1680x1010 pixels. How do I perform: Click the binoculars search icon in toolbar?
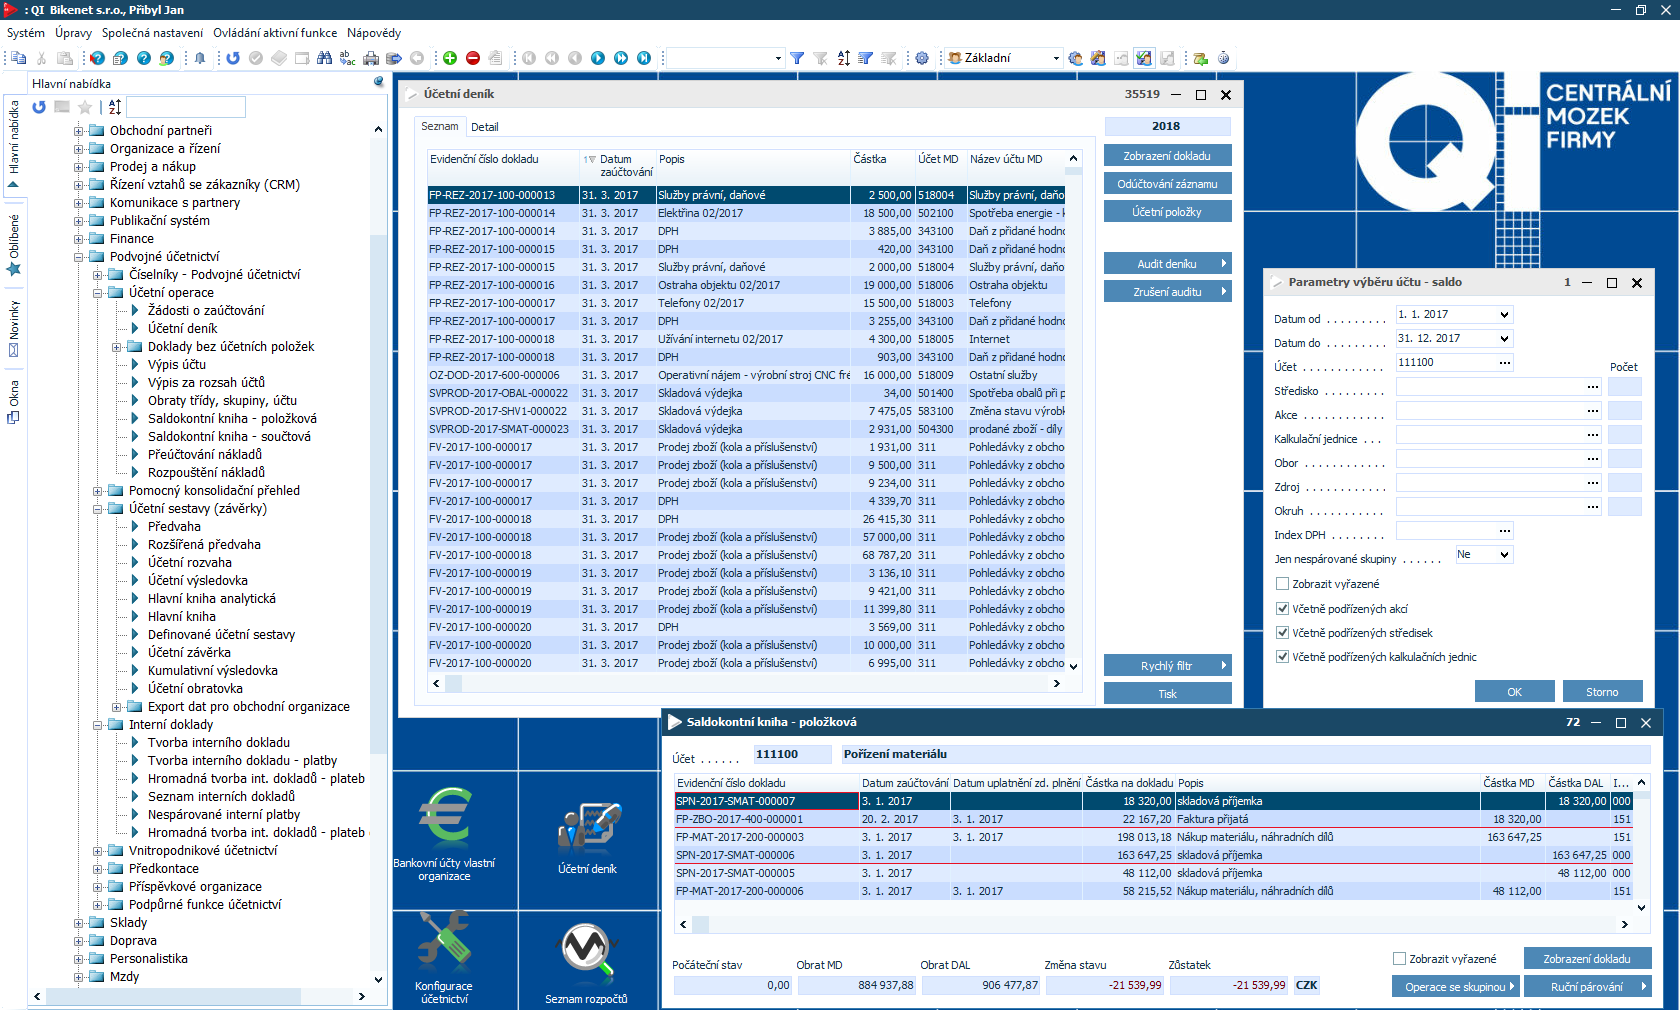(324, 58)
